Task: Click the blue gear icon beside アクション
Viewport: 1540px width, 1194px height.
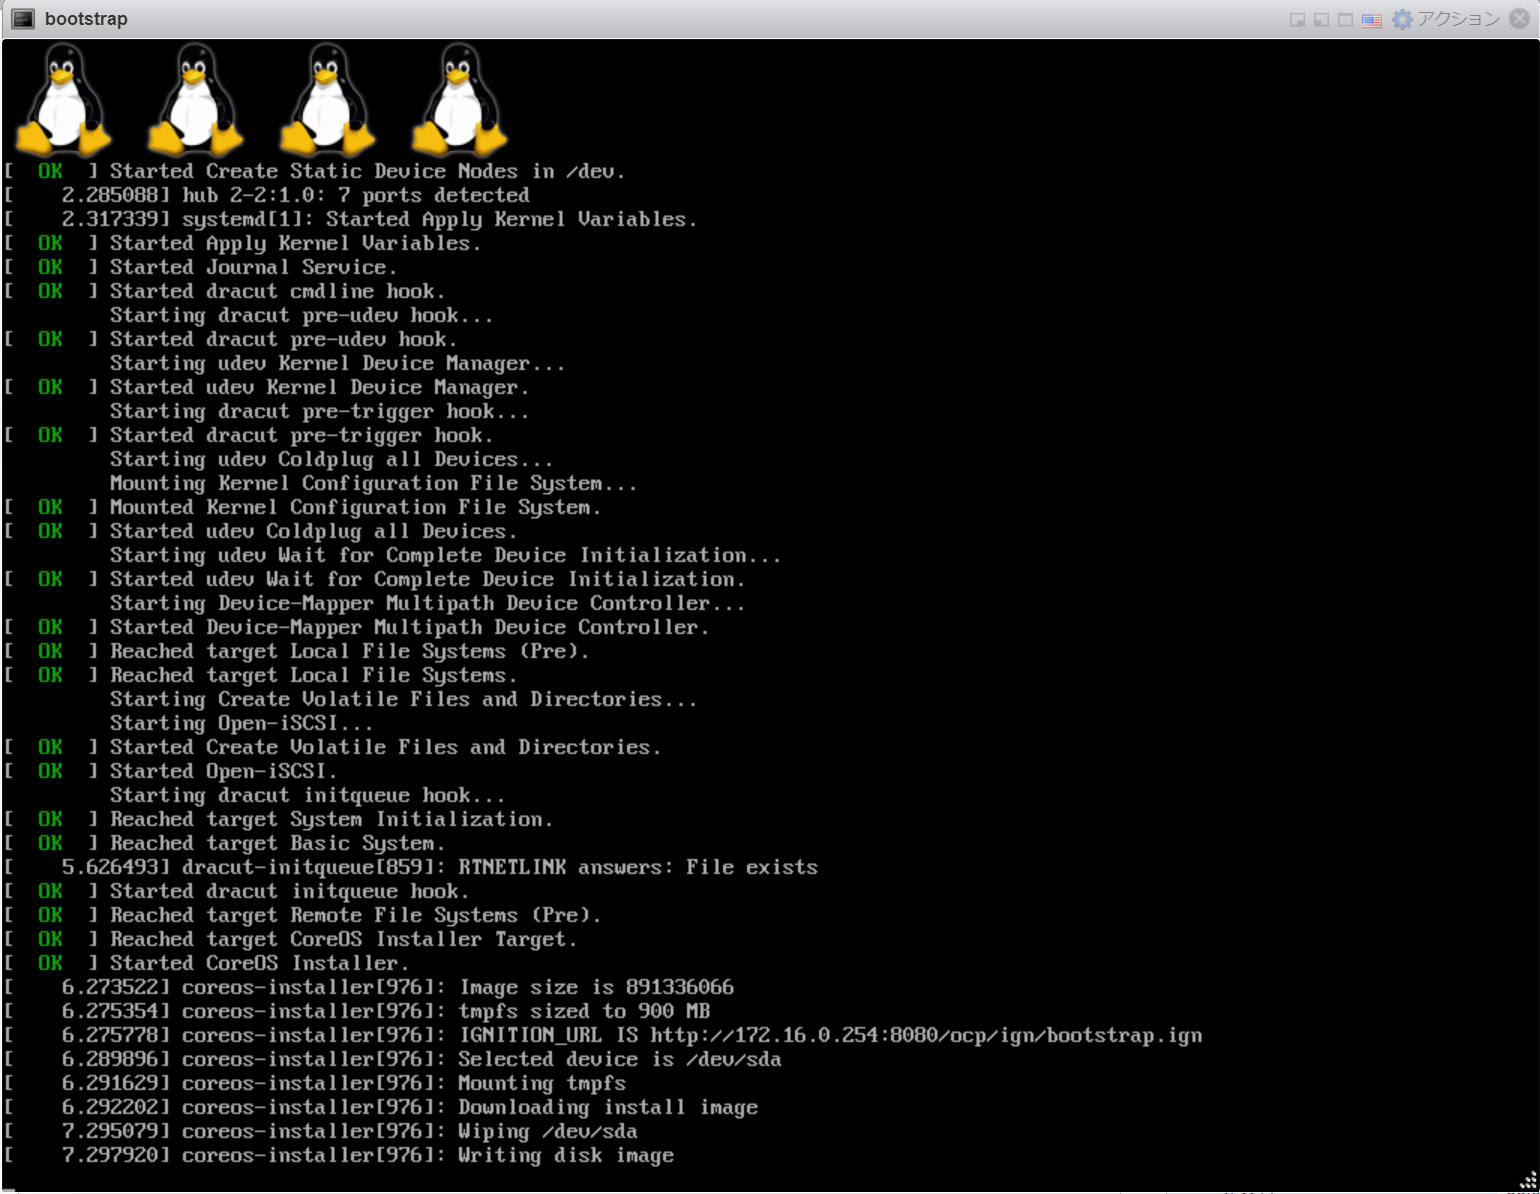Action: point(1403,19)
